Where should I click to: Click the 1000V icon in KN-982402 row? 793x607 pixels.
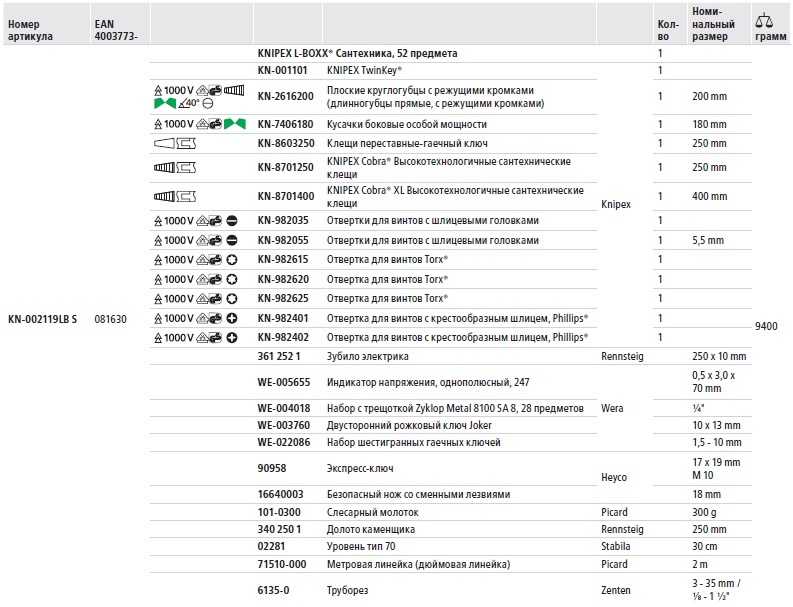(x=173, y=337)
